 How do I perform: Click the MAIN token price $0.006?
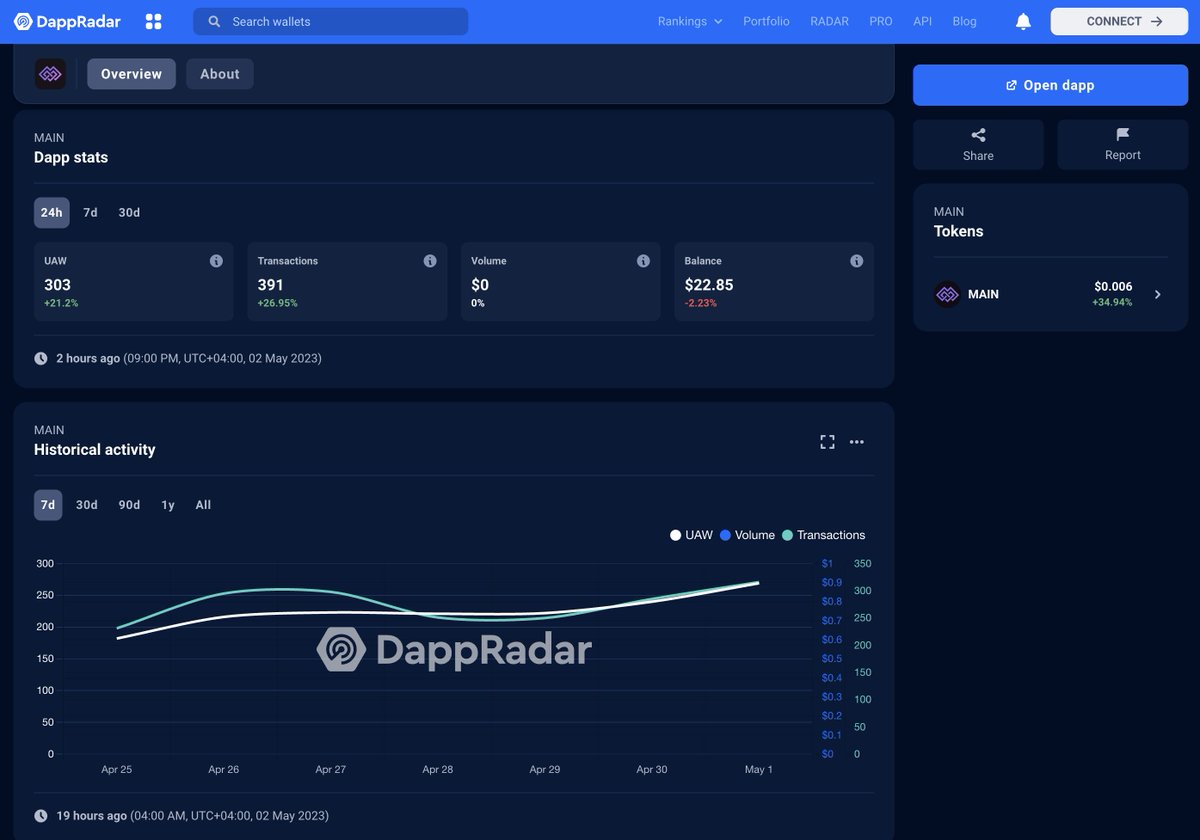pyautogui.click(x=1113, y=286)
